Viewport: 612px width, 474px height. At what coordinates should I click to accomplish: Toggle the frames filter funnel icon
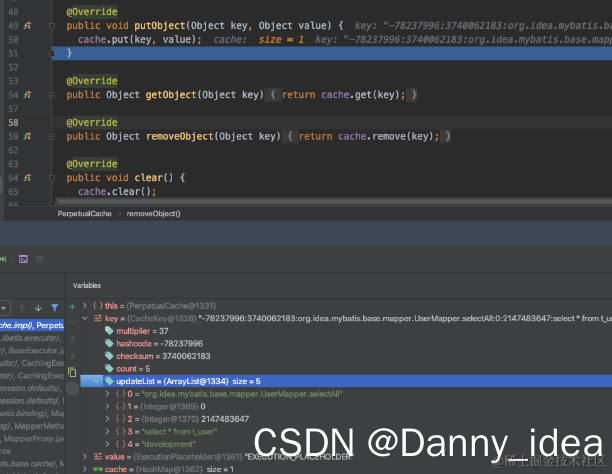[55, 308]
